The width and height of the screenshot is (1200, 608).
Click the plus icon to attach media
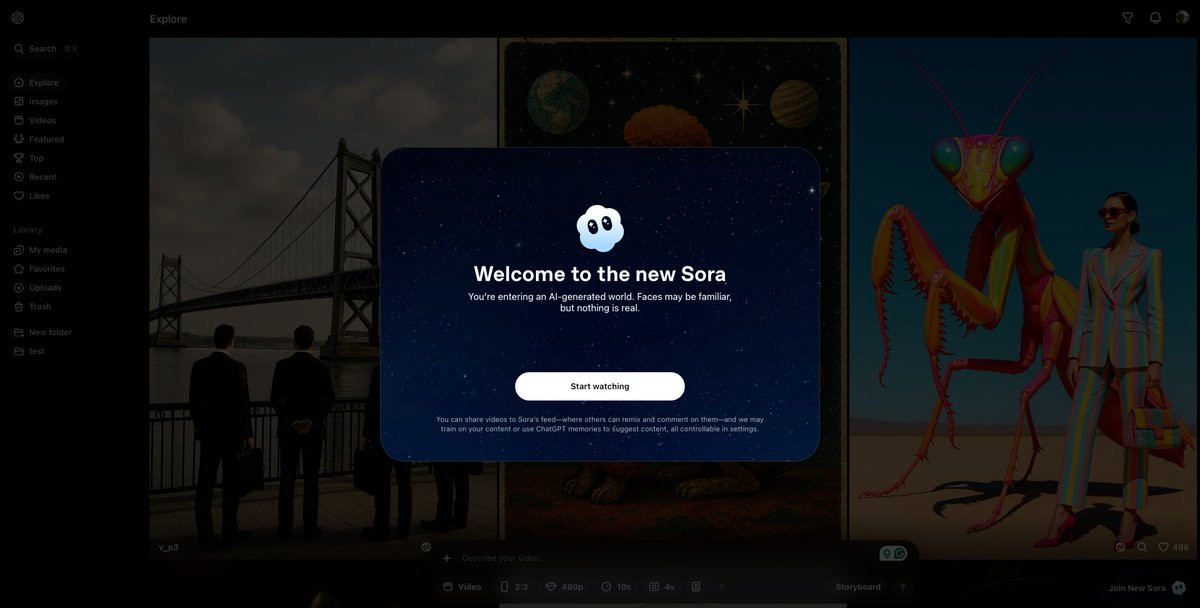(x=447, y=558)
